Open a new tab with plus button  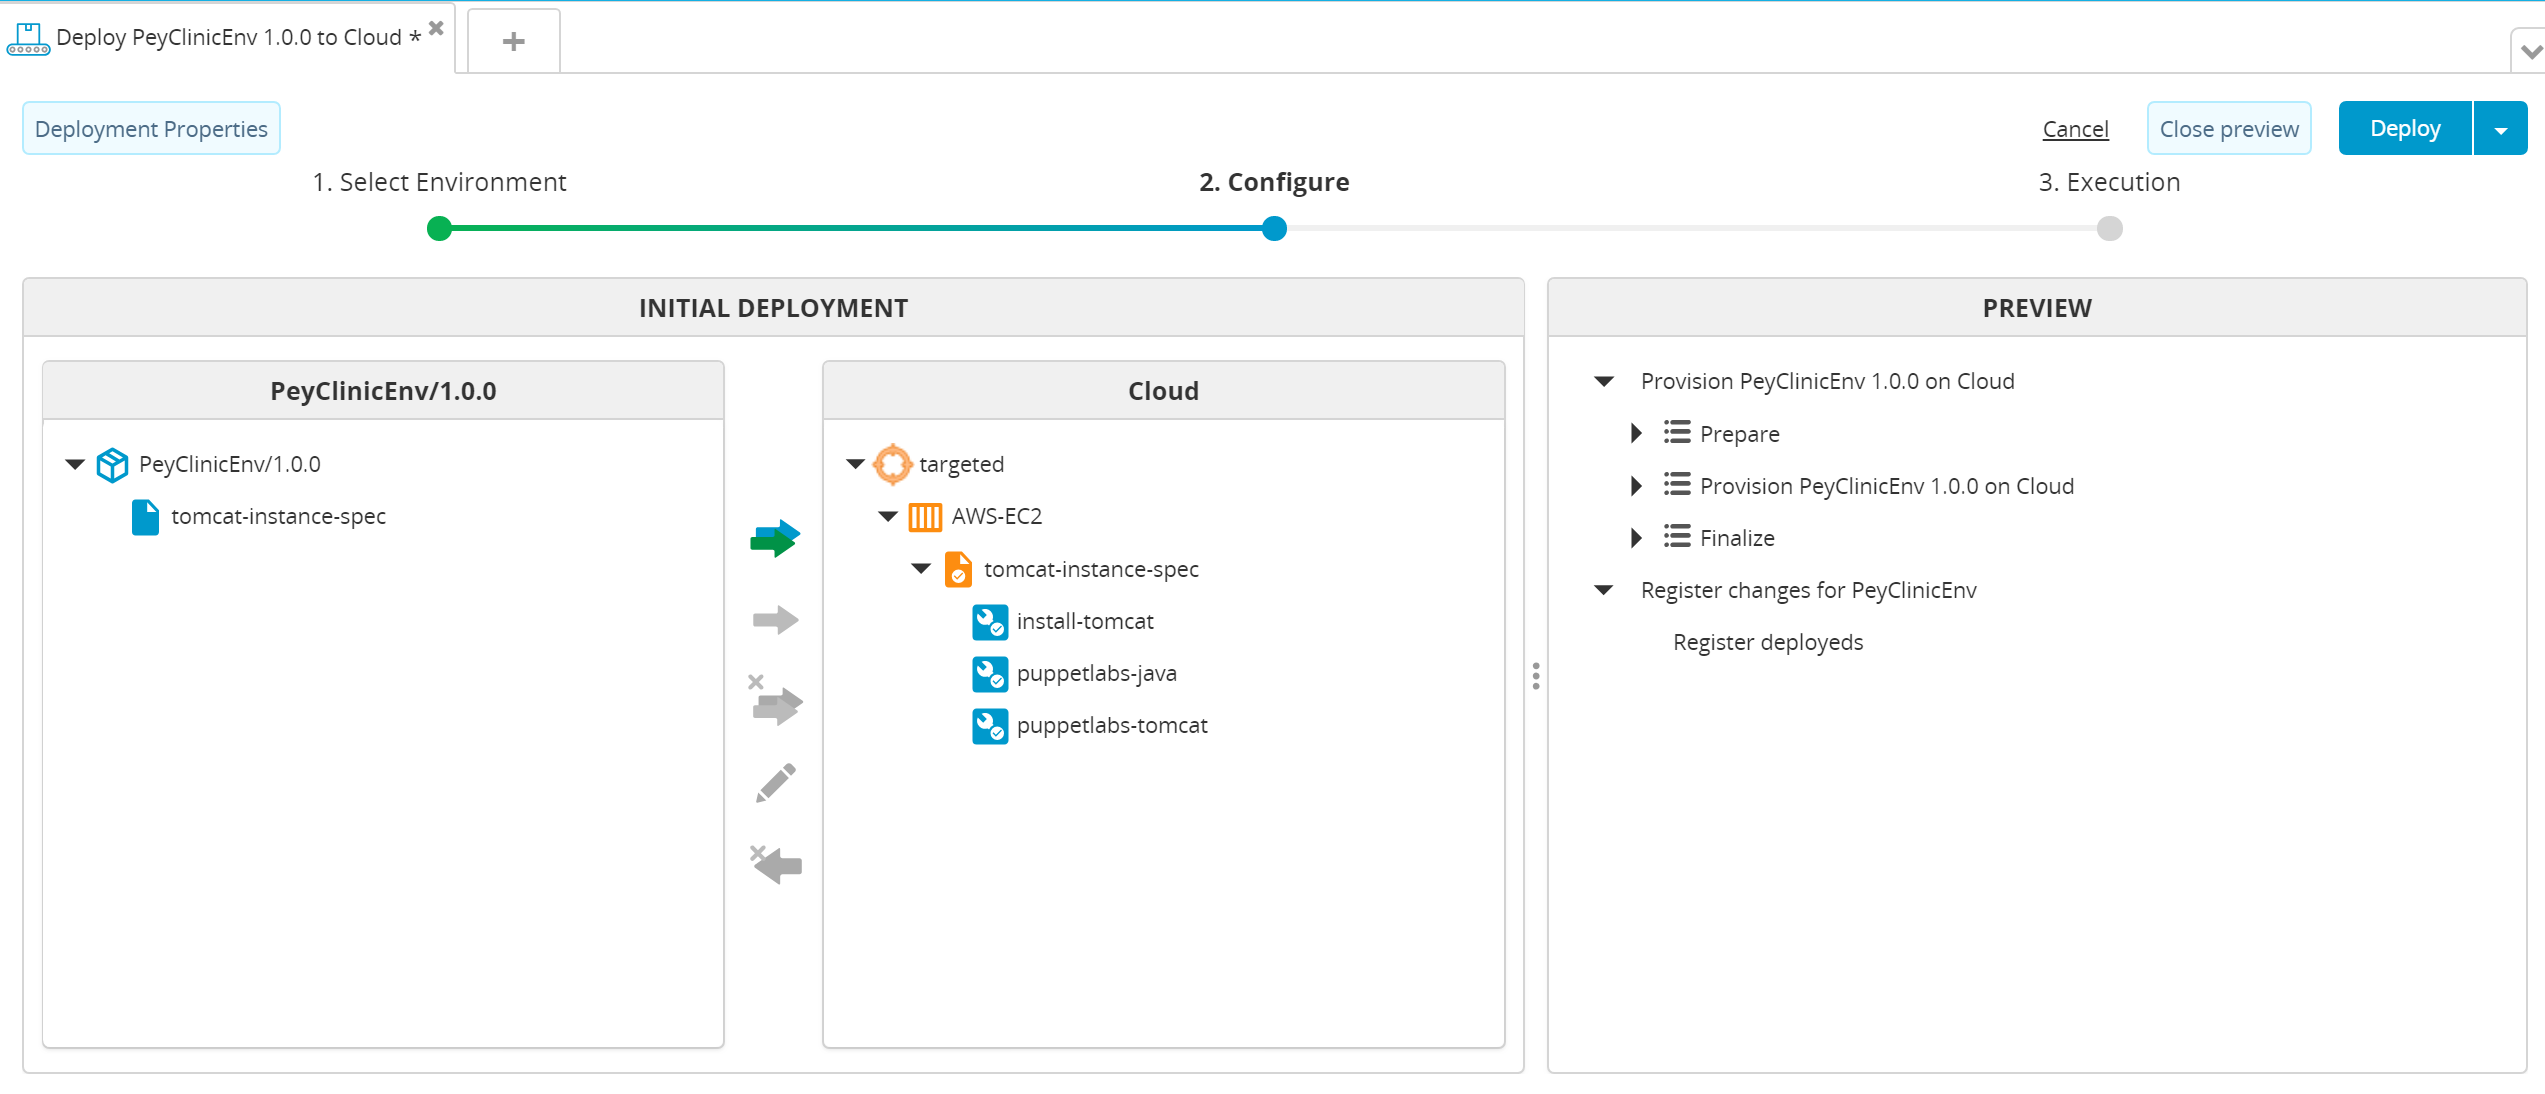(514, 41)
